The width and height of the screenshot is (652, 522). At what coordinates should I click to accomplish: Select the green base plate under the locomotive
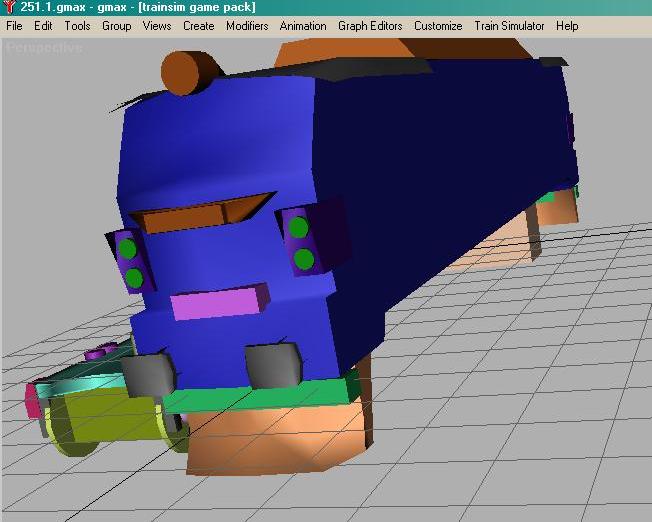260,396
